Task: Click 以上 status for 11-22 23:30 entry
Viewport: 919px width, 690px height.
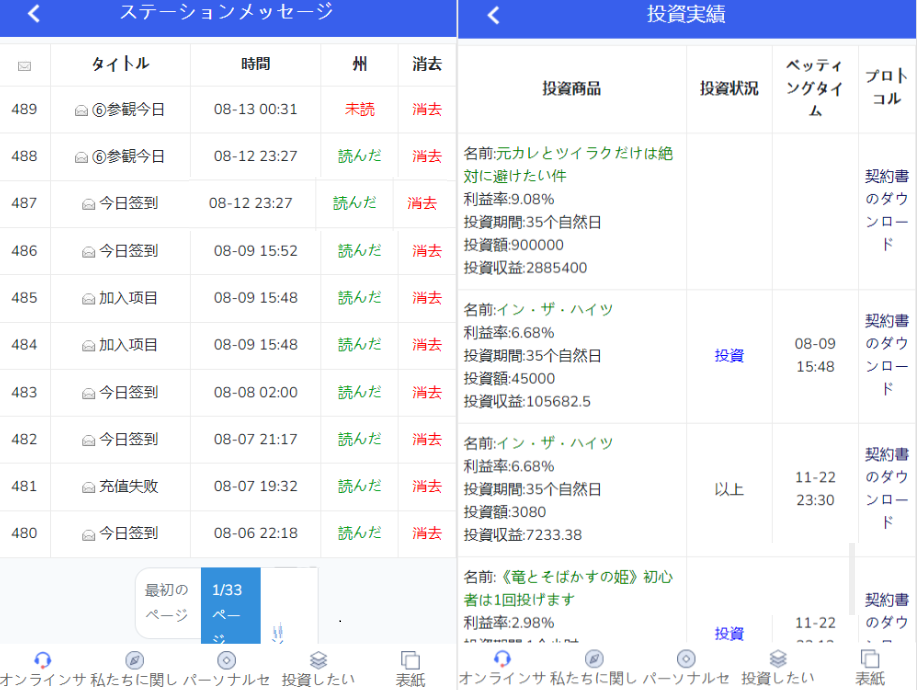Action: 729,489
